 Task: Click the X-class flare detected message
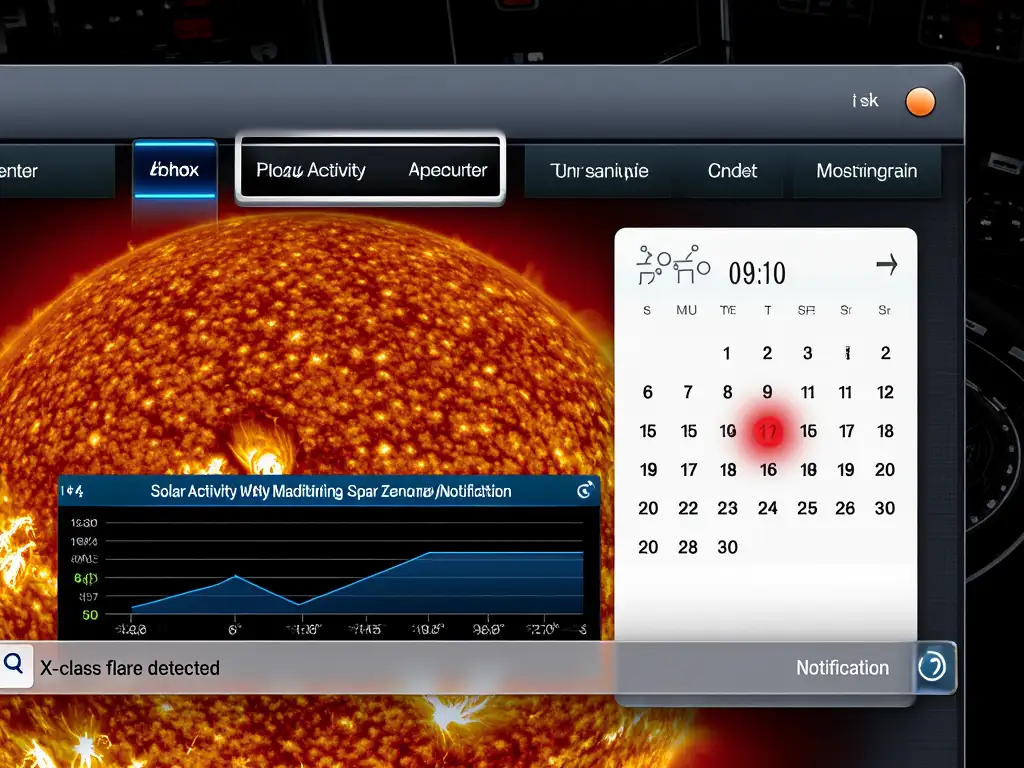(130, 667)
